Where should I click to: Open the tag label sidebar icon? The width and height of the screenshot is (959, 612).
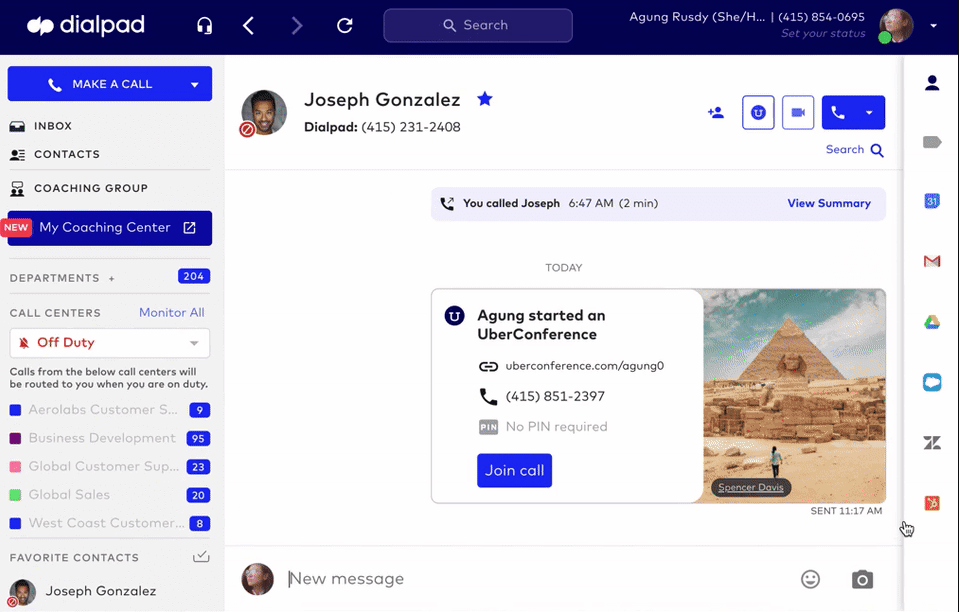pyautogui.click(x=932, y=142)
